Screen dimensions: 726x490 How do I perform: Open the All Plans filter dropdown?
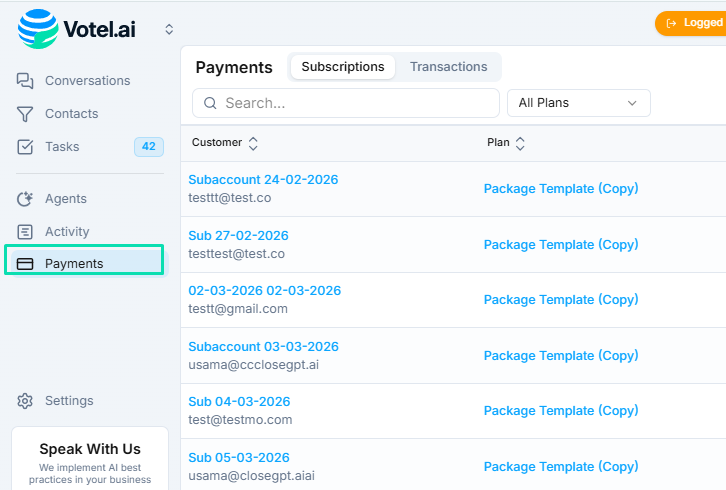click(579, 103)
